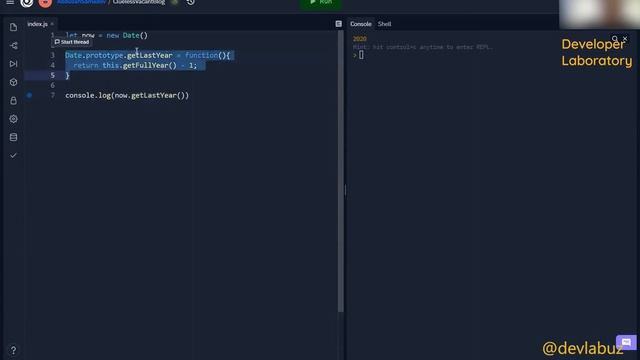Screen dimensions: 640x360
Task: Open the hamburger main menu
Action: (10, 2)
